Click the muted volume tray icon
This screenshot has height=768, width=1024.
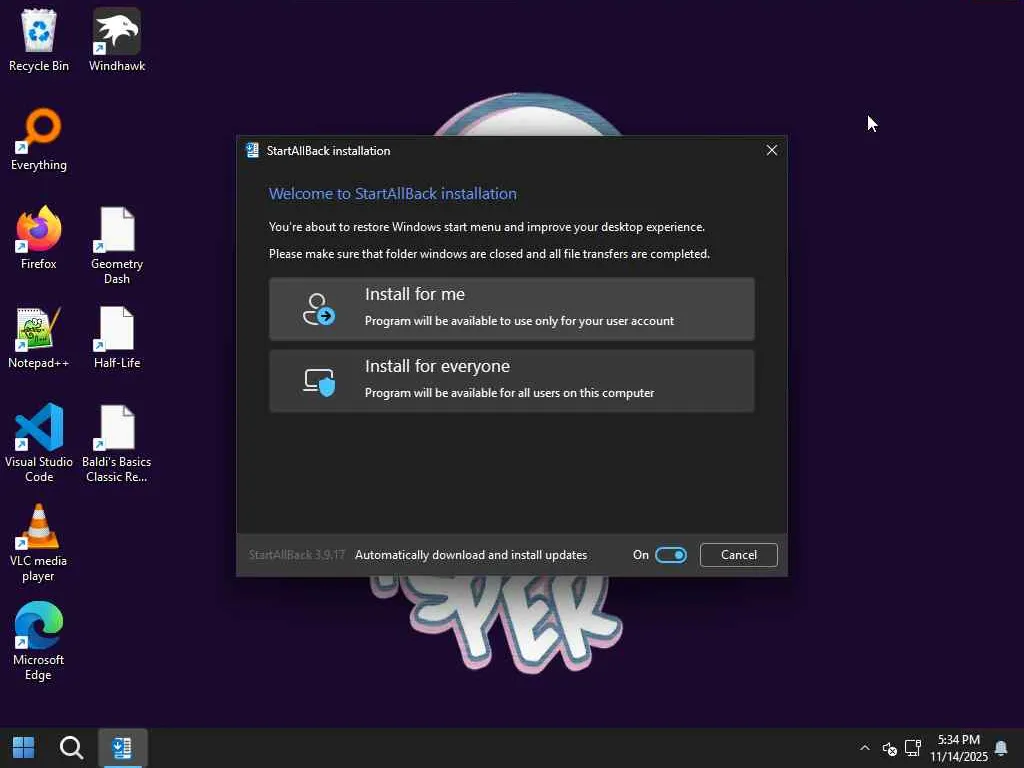[x=889, y=748]
